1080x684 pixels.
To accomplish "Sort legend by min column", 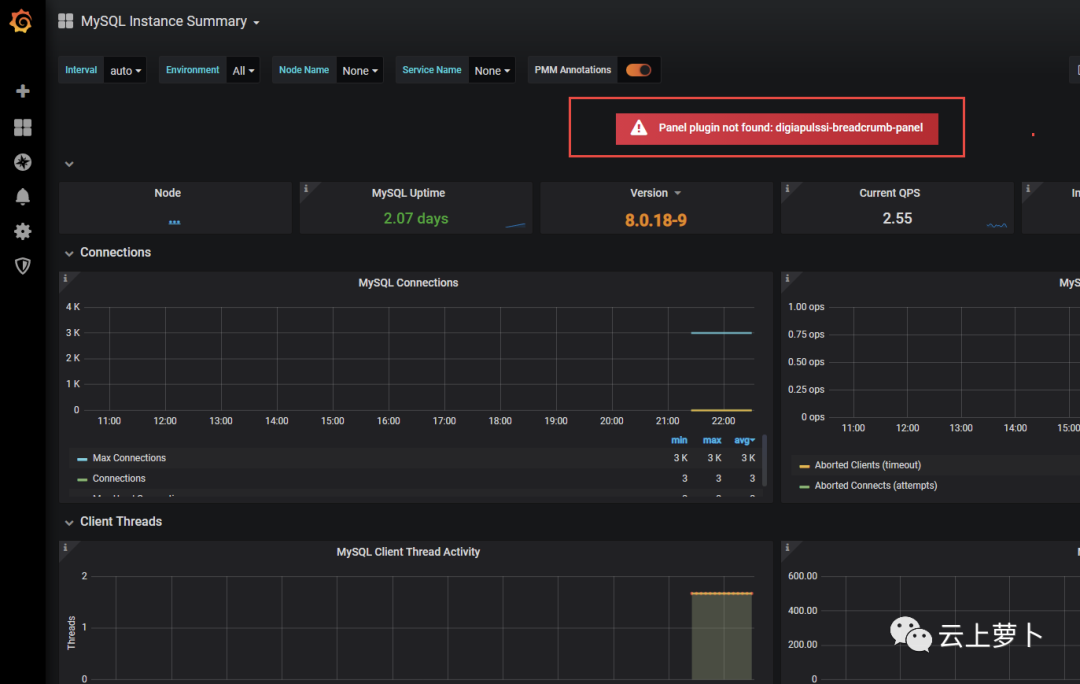I will 679,440.
